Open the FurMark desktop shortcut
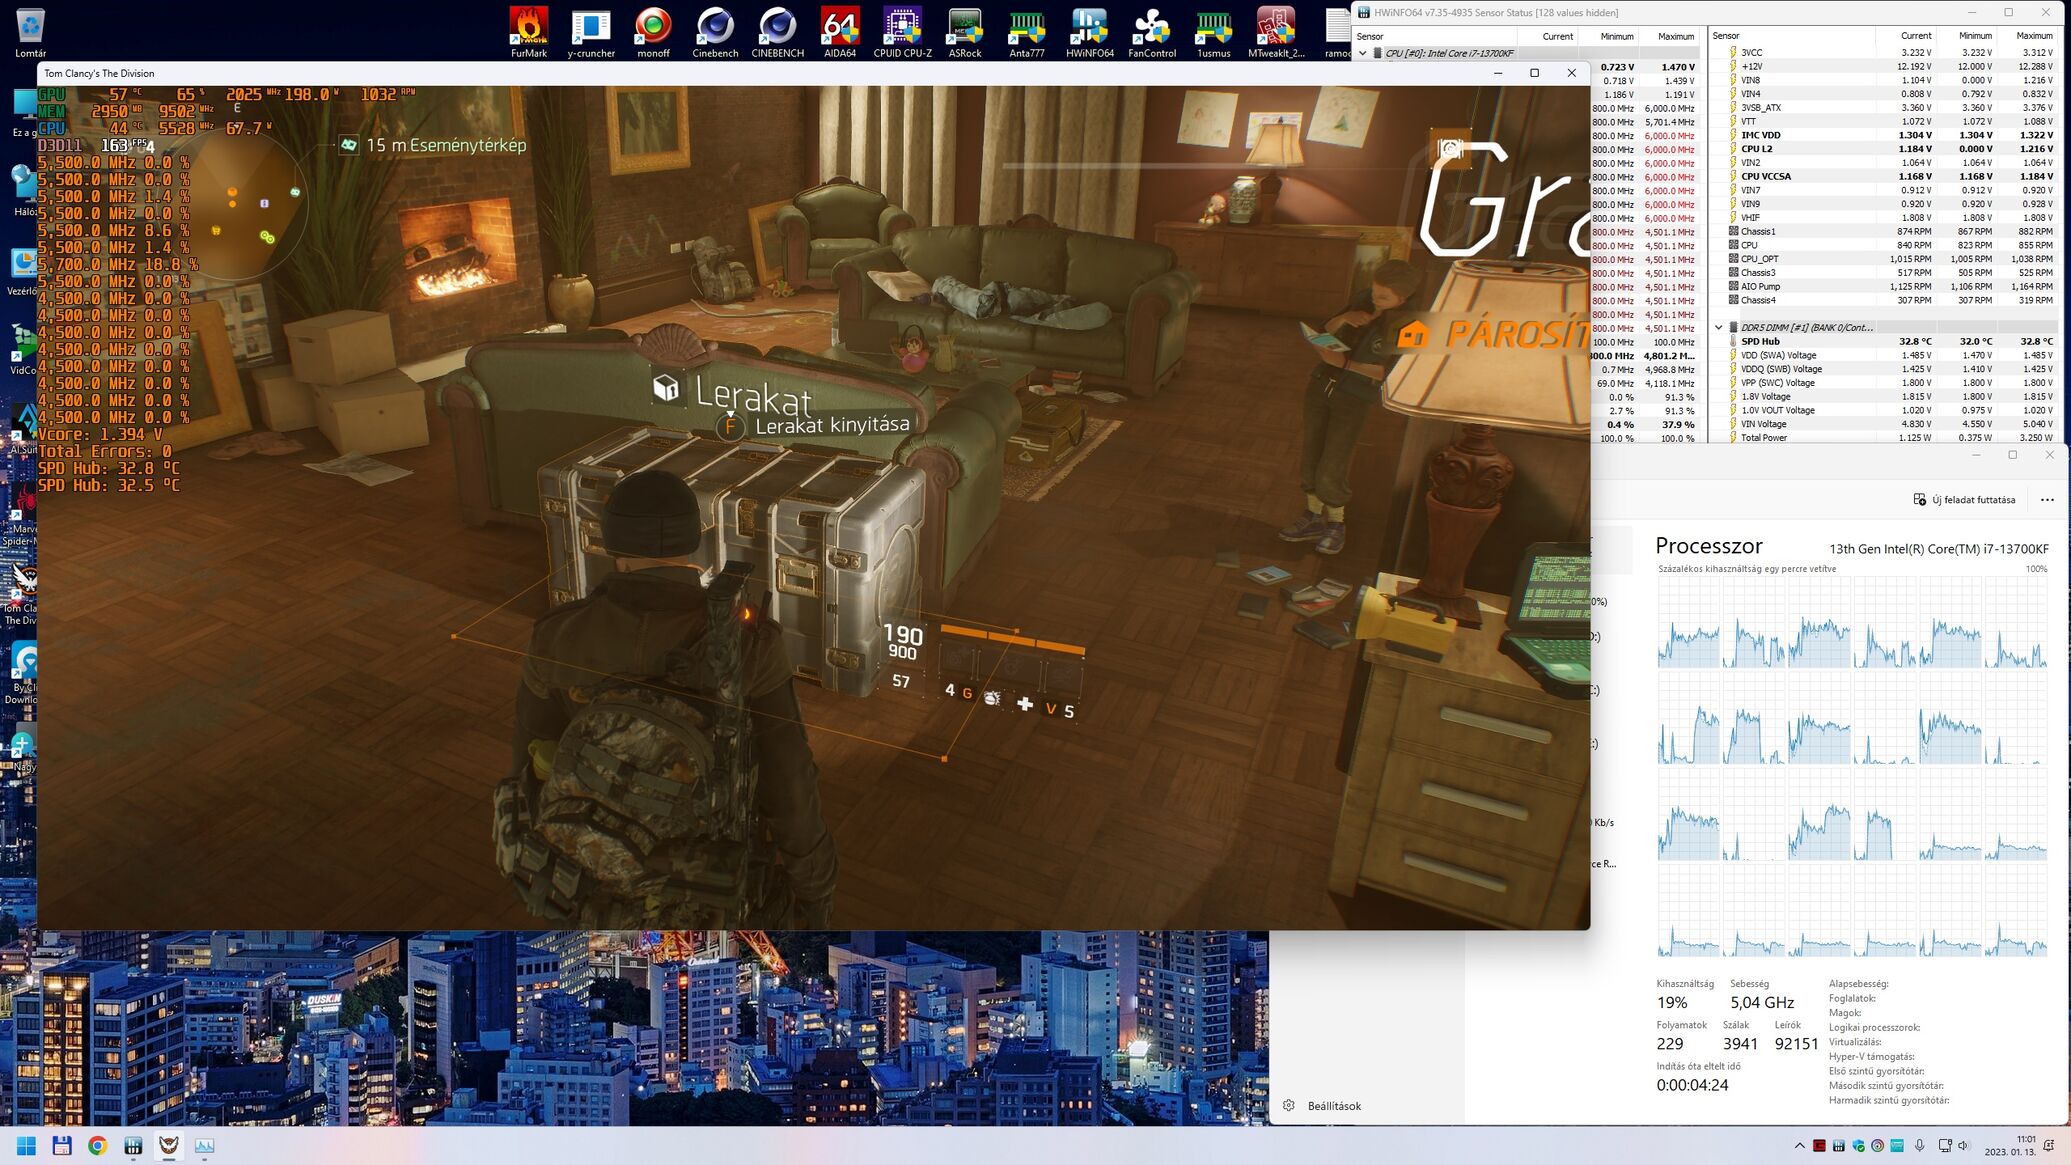 (528, 32)
